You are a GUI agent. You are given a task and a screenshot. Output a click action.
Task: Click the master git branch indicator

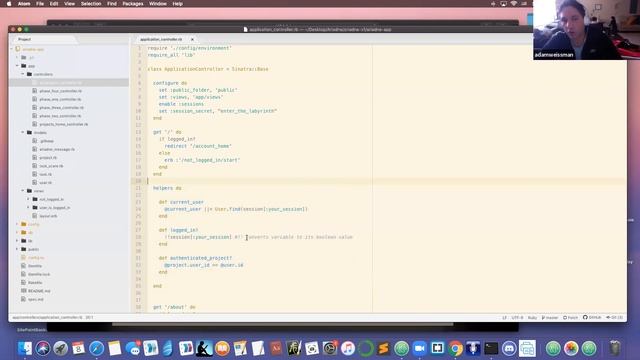click(x=550, y=318)
